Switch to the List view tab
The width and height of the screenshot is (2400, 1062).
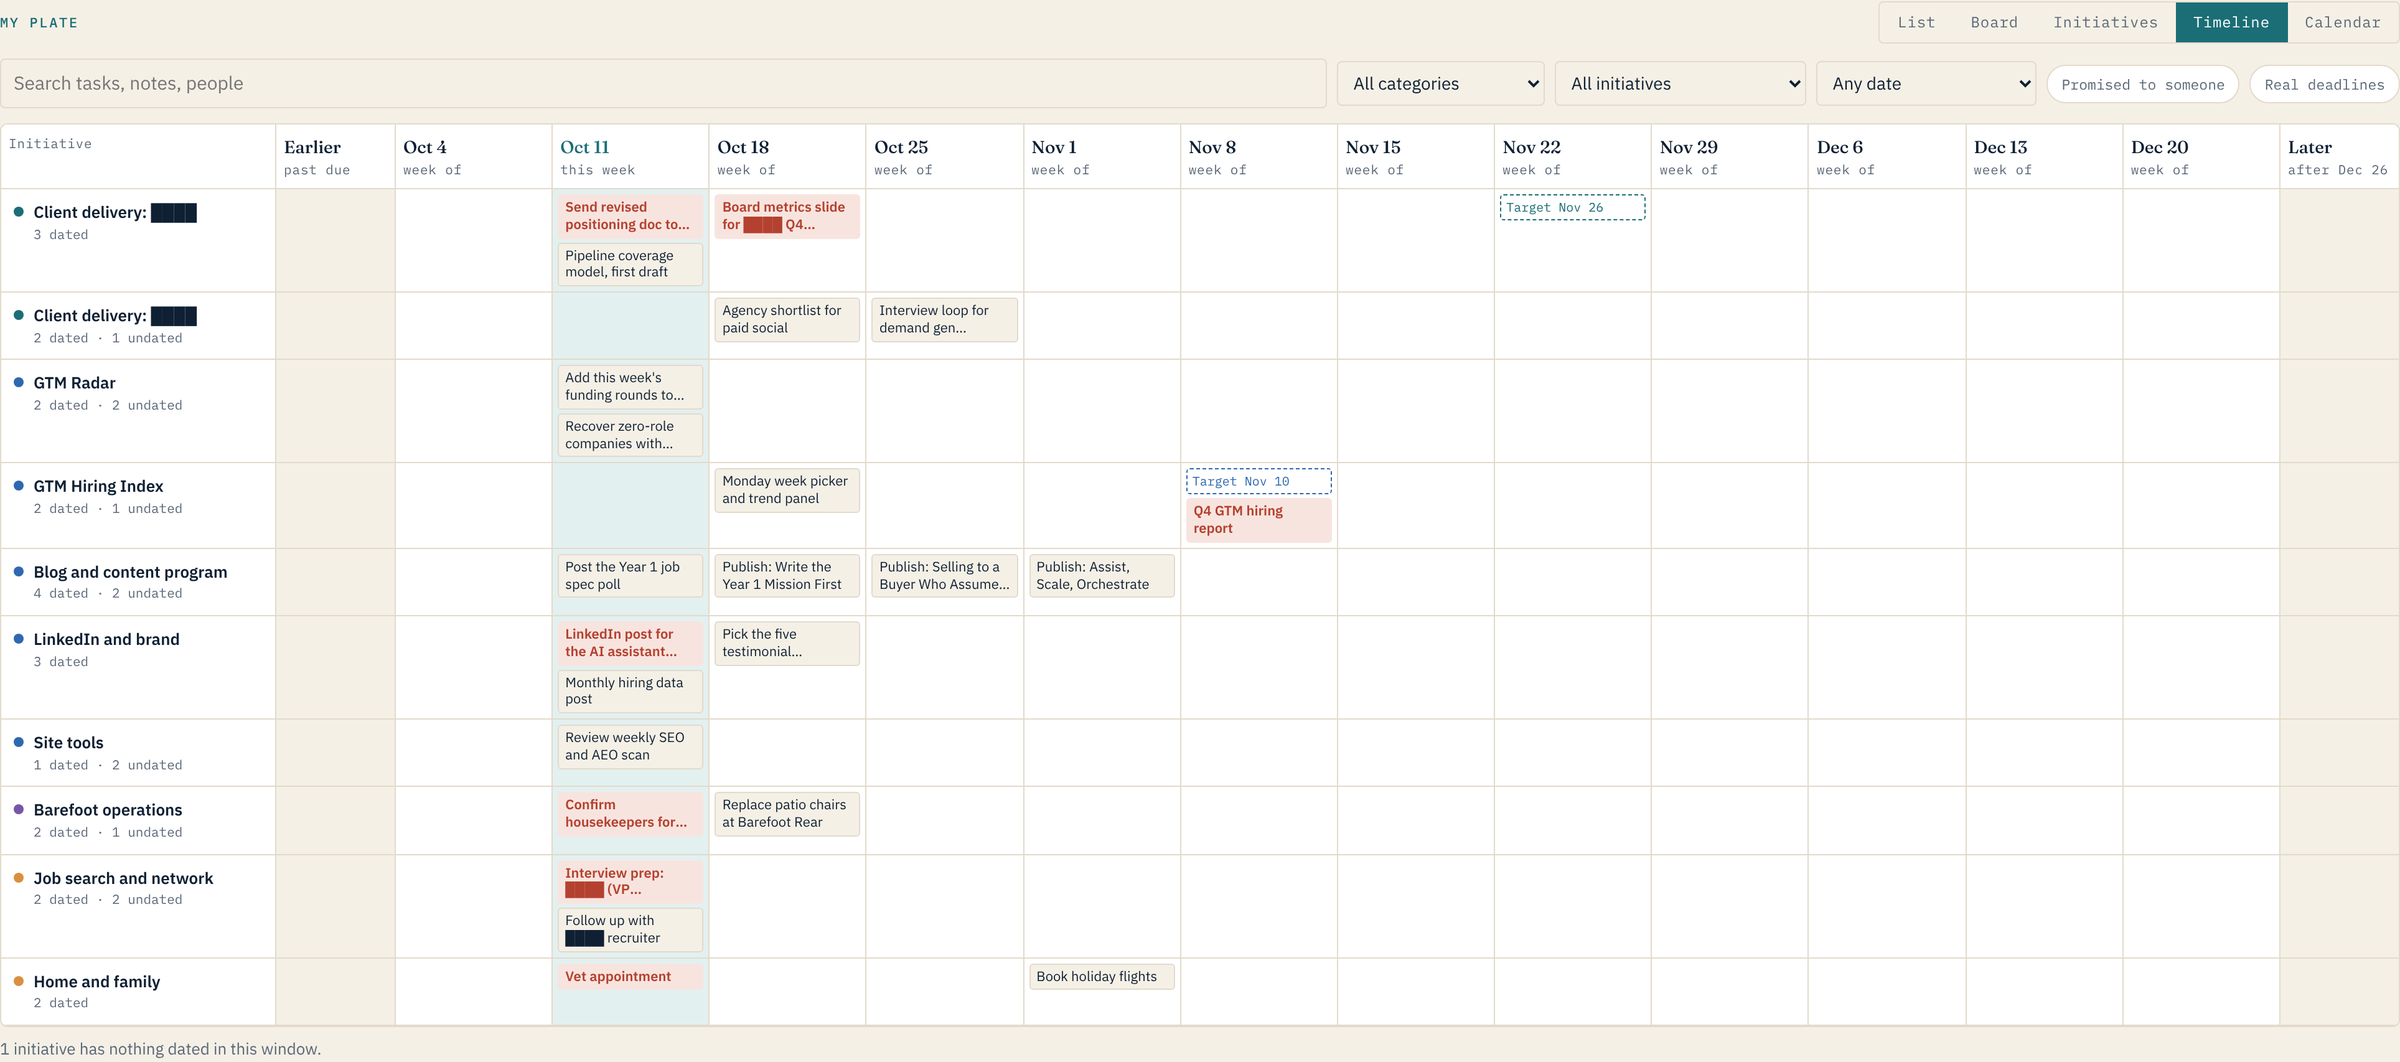[1916, 22]
